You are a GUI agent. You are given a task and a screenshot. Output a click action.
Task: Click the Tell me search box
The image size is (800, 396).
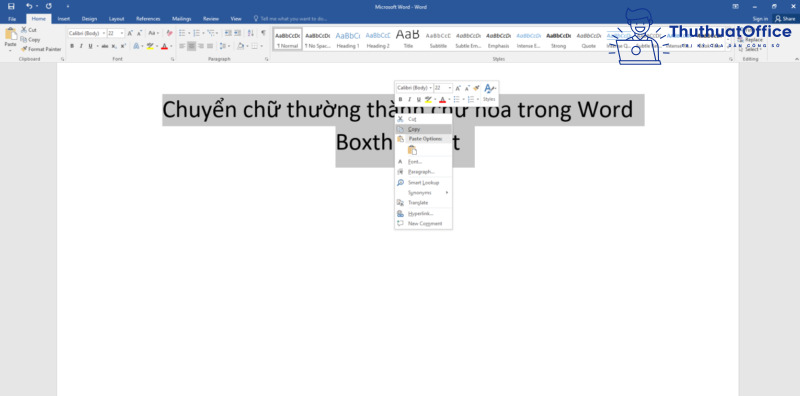click(291, 19)
